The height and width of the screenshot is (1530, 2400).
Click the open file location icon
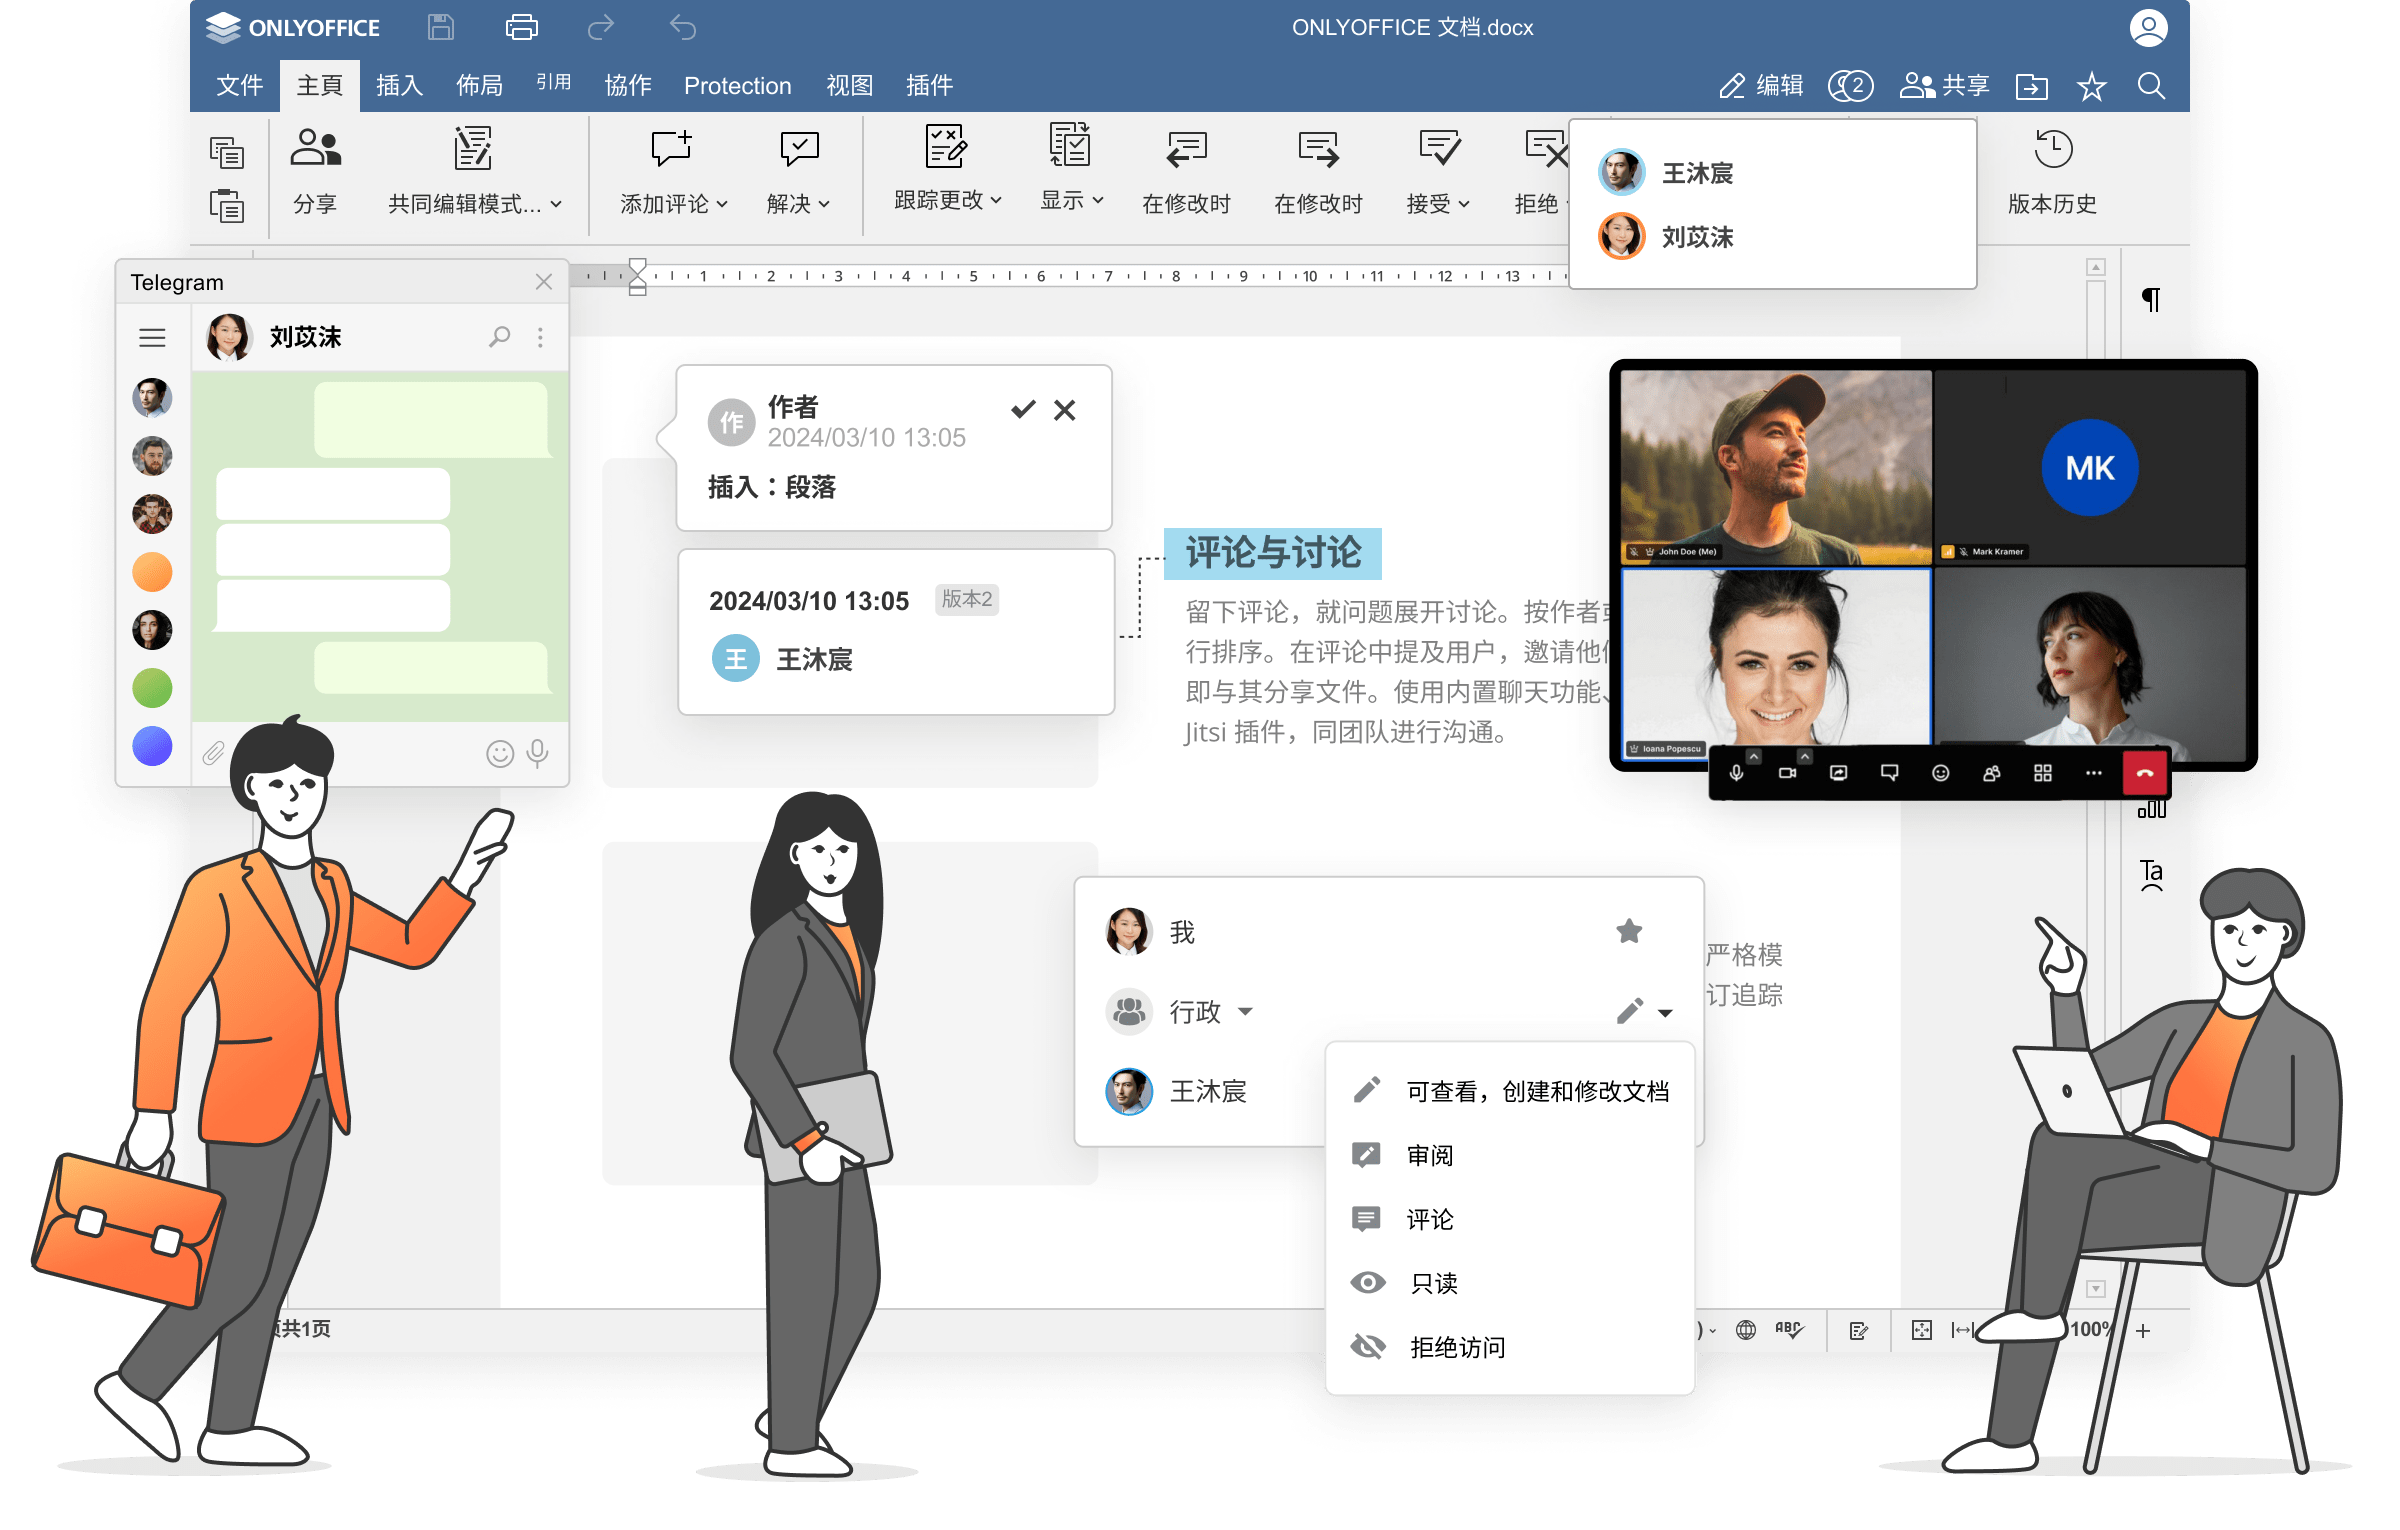click(2031, 87)
